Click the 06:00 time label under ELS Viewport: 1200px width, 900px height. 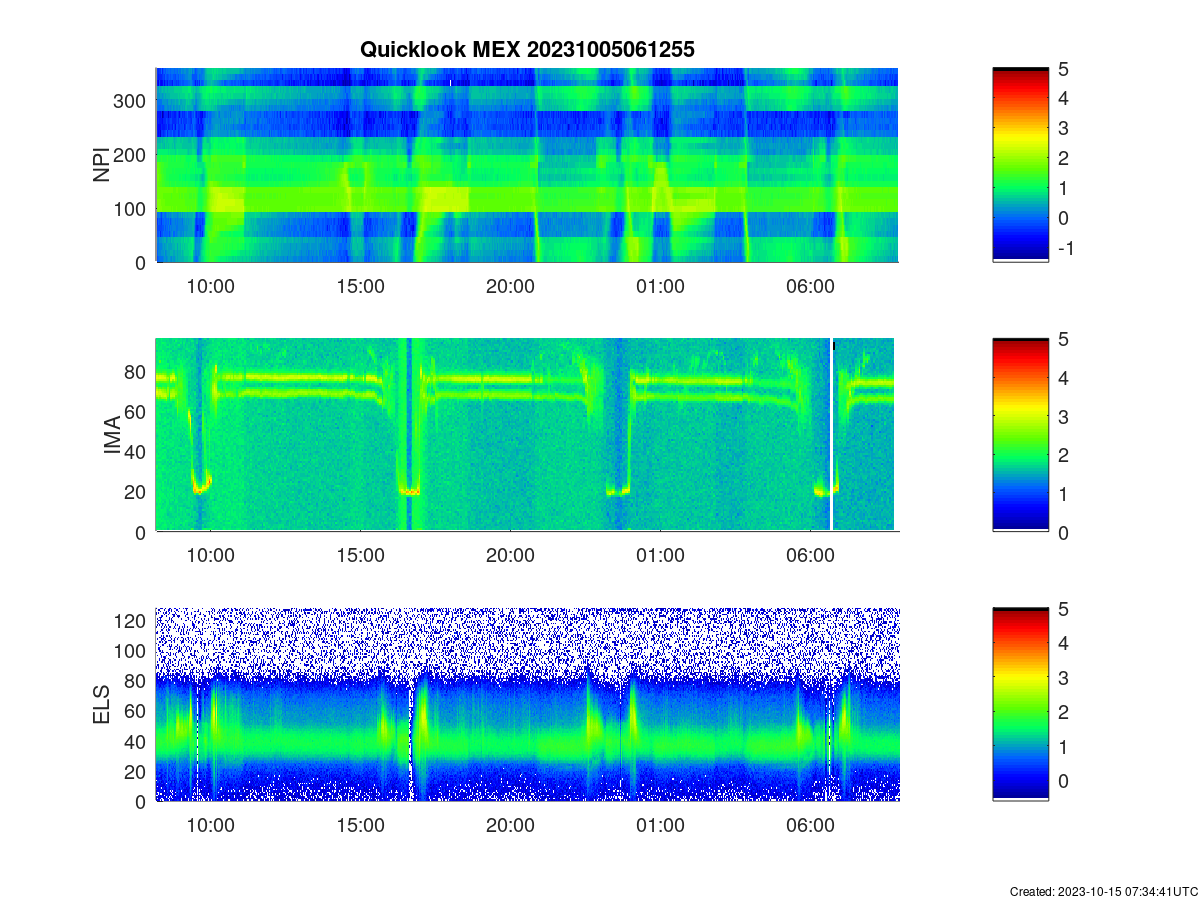click(x=810, y=826)
